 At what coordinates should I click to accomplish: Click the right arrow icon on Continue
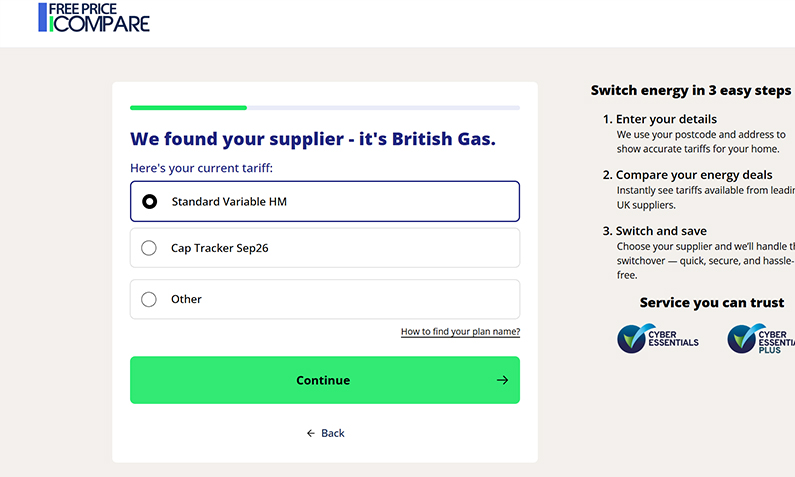(x=502, y=380)
